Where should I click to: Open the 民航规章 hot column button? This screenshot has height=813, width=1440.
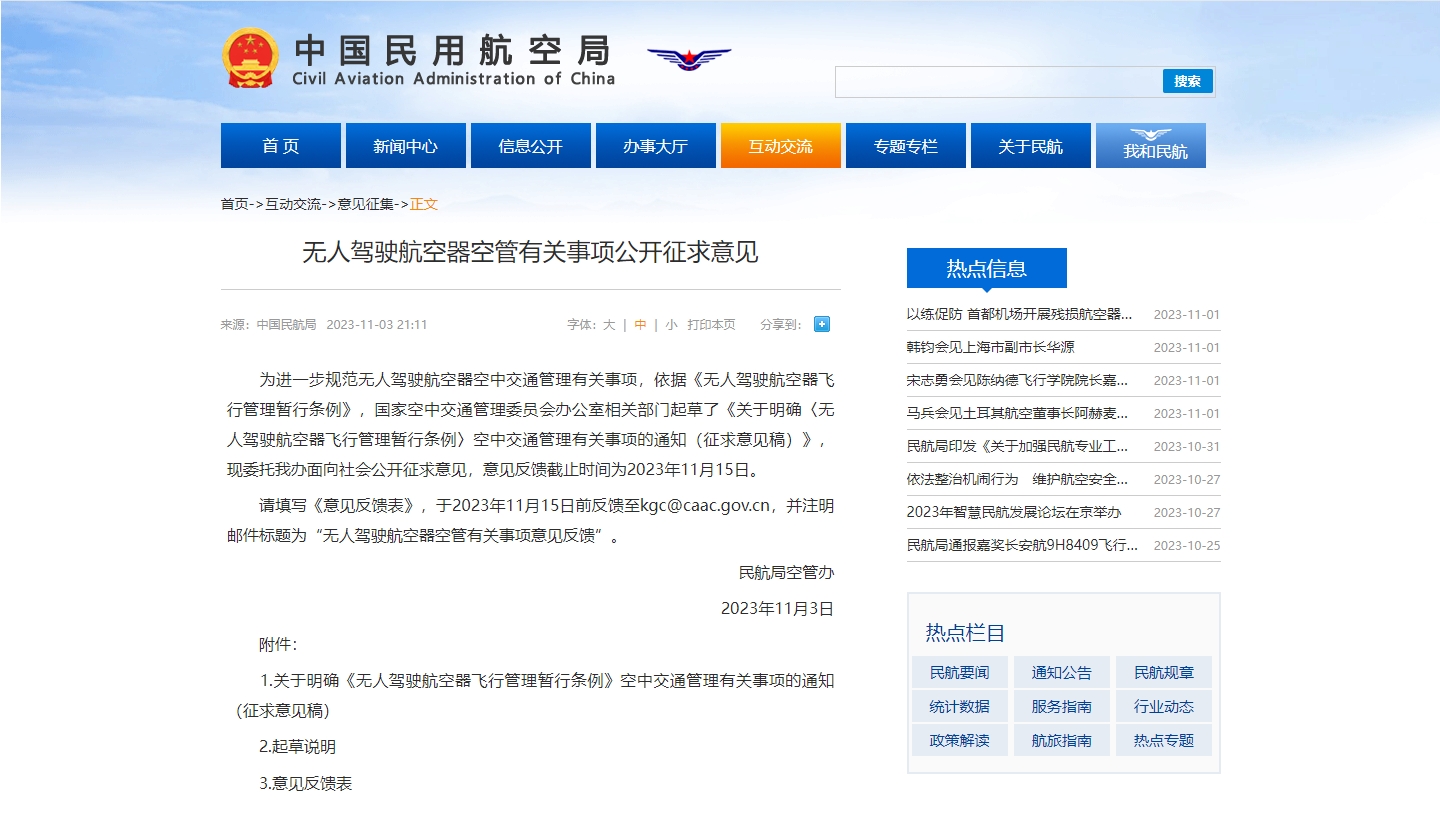click(1163, 673)
